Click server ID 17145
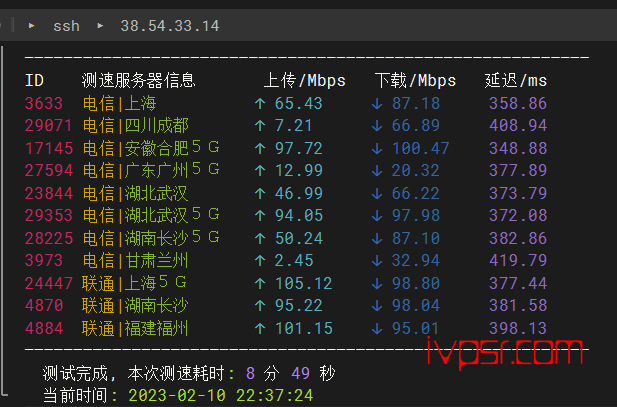617x407 pixels. point(49,148)
